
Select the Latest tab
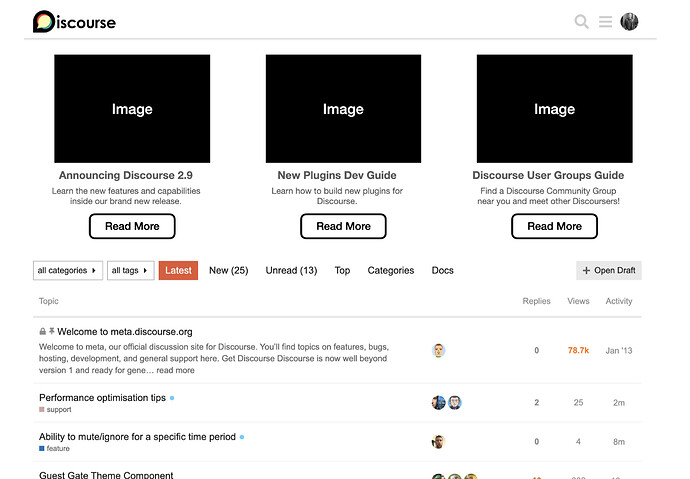click(x=178, y=271)
